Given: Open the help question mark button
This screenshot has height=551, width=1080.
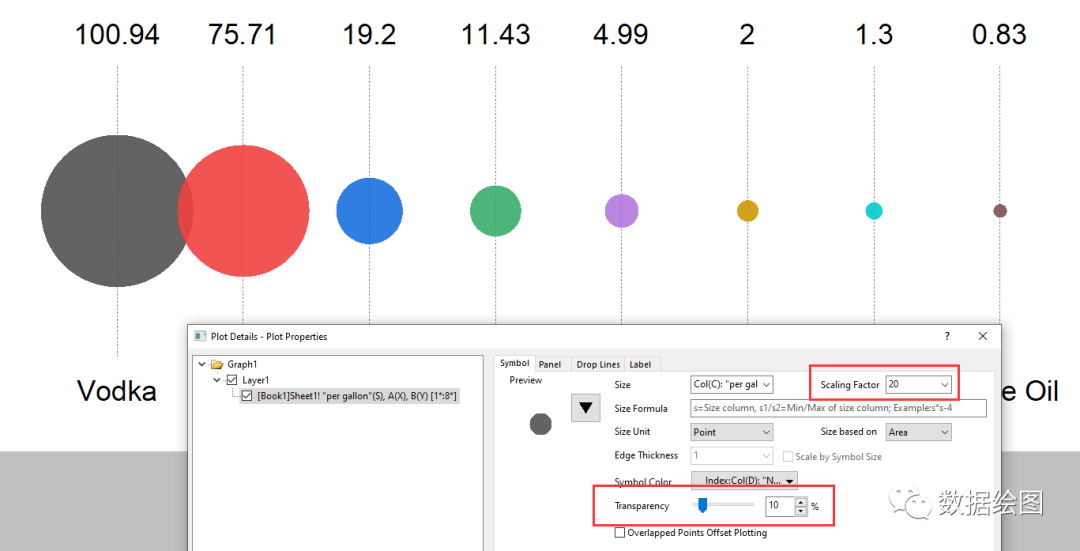Looking at the screenshot, I should pyautogui.click(x=947, y=336).
